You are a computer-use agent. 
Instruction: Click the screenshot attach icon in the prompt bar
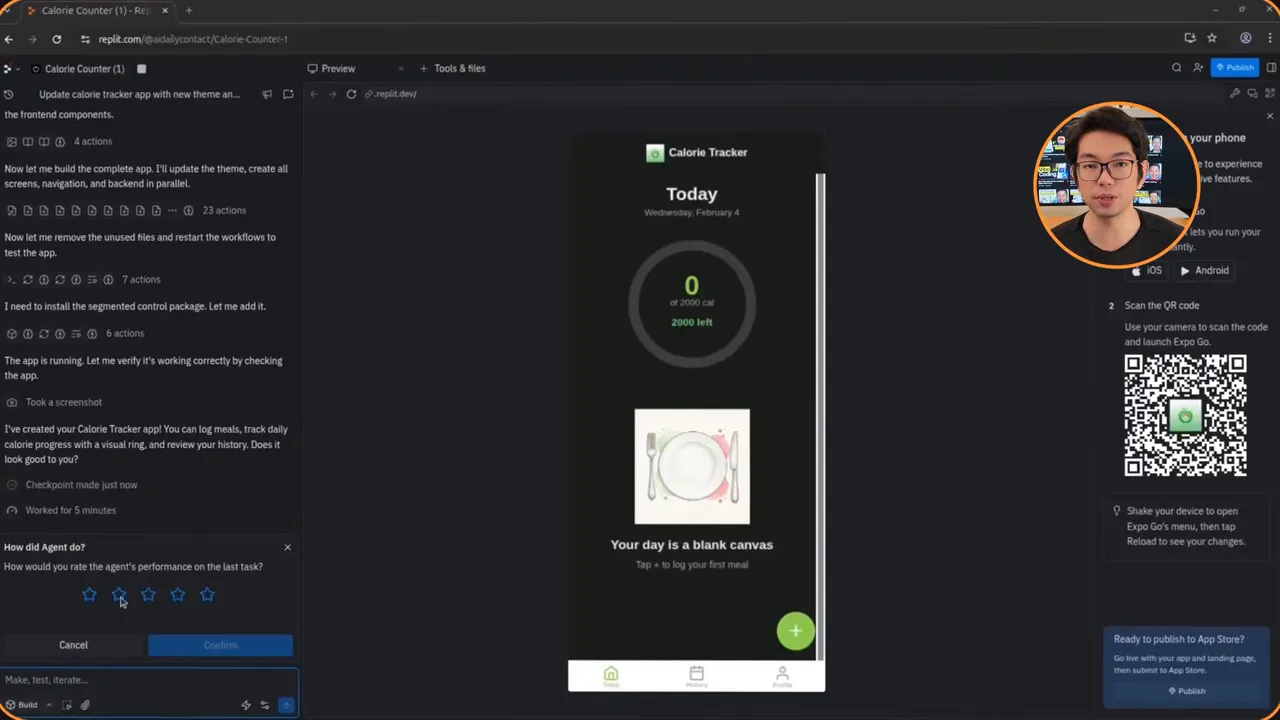pyautogui.click(x=66, y=705)
